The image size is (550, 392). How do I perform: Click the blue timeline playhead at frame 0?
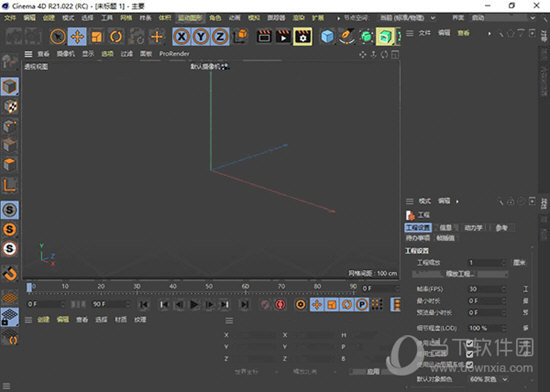29,288
